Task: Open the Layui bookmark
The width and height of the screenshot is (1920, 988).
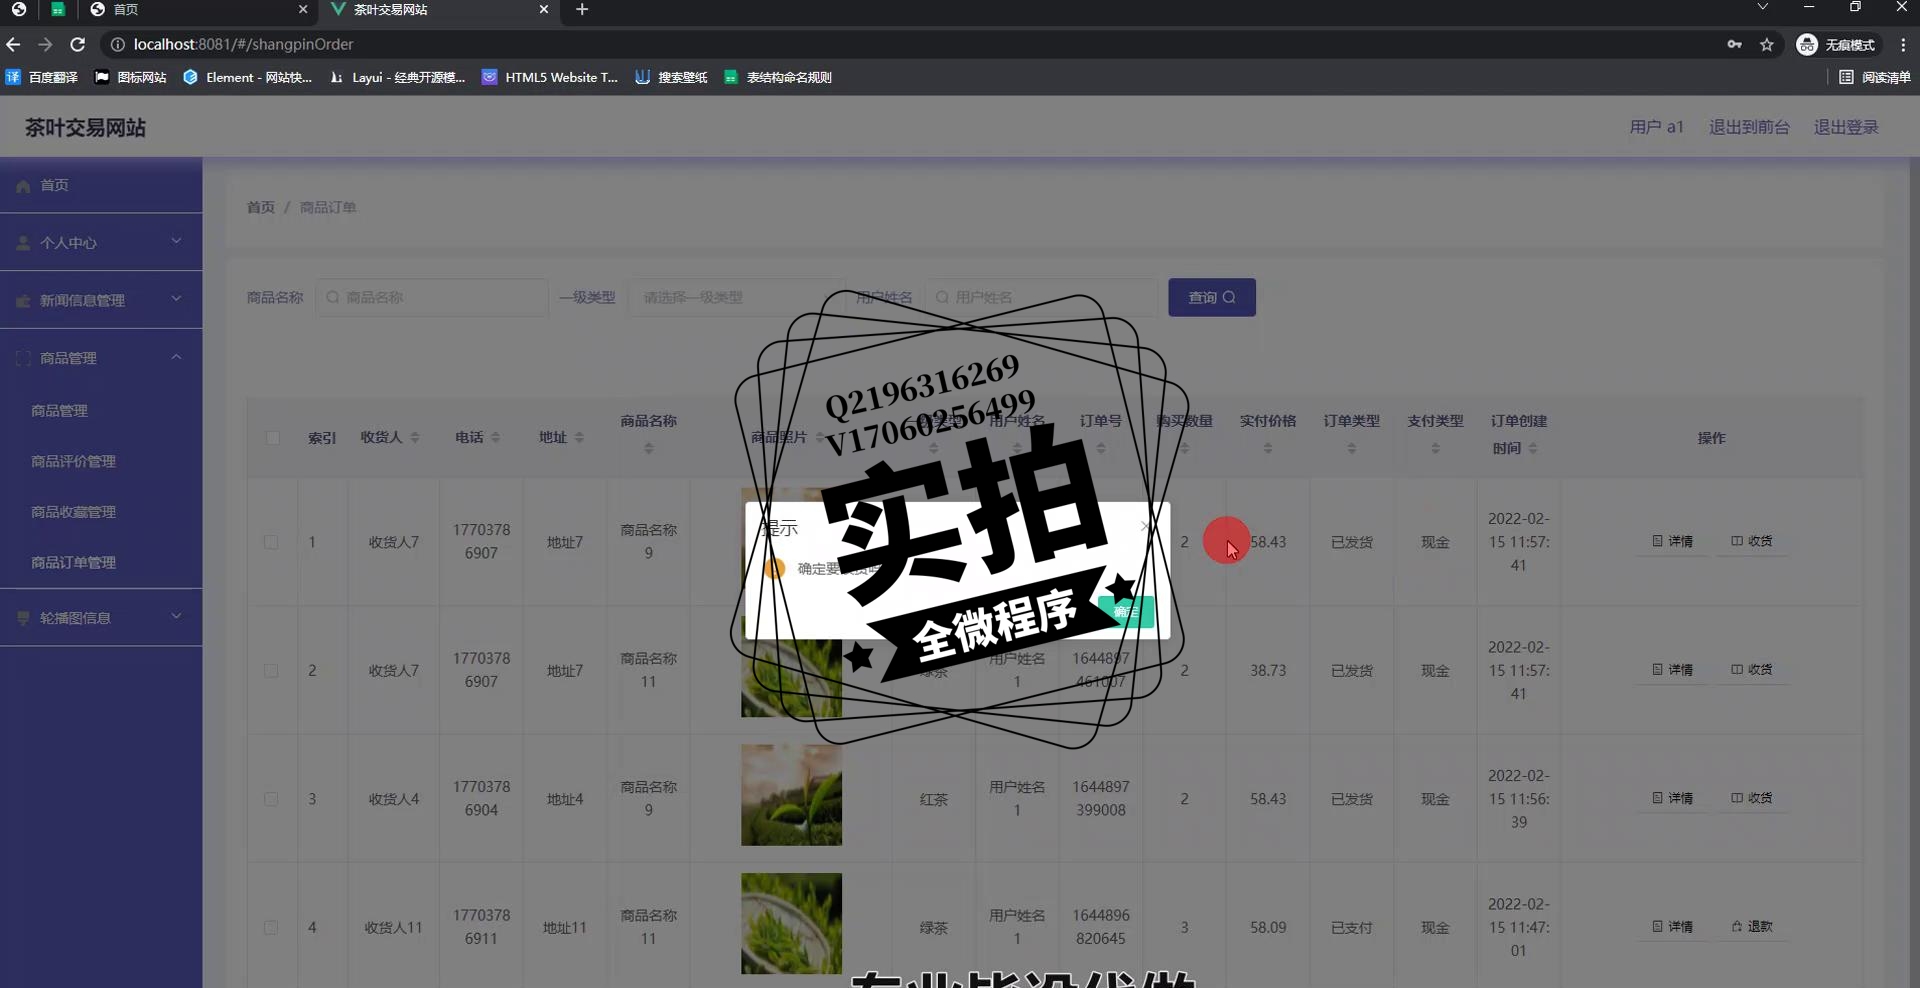Action: (397, 77)
